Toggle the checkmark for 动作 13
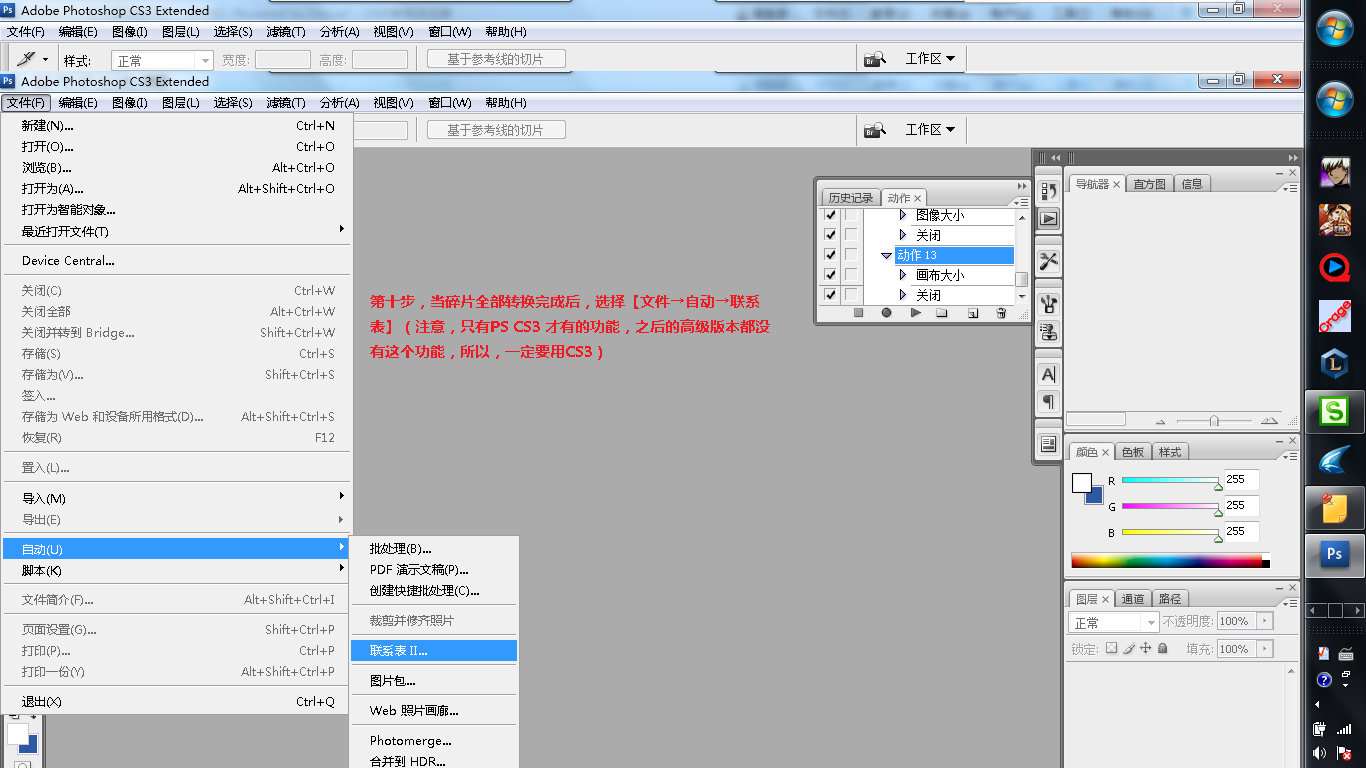The image size is (1366, 768). [x=829, y=255]
